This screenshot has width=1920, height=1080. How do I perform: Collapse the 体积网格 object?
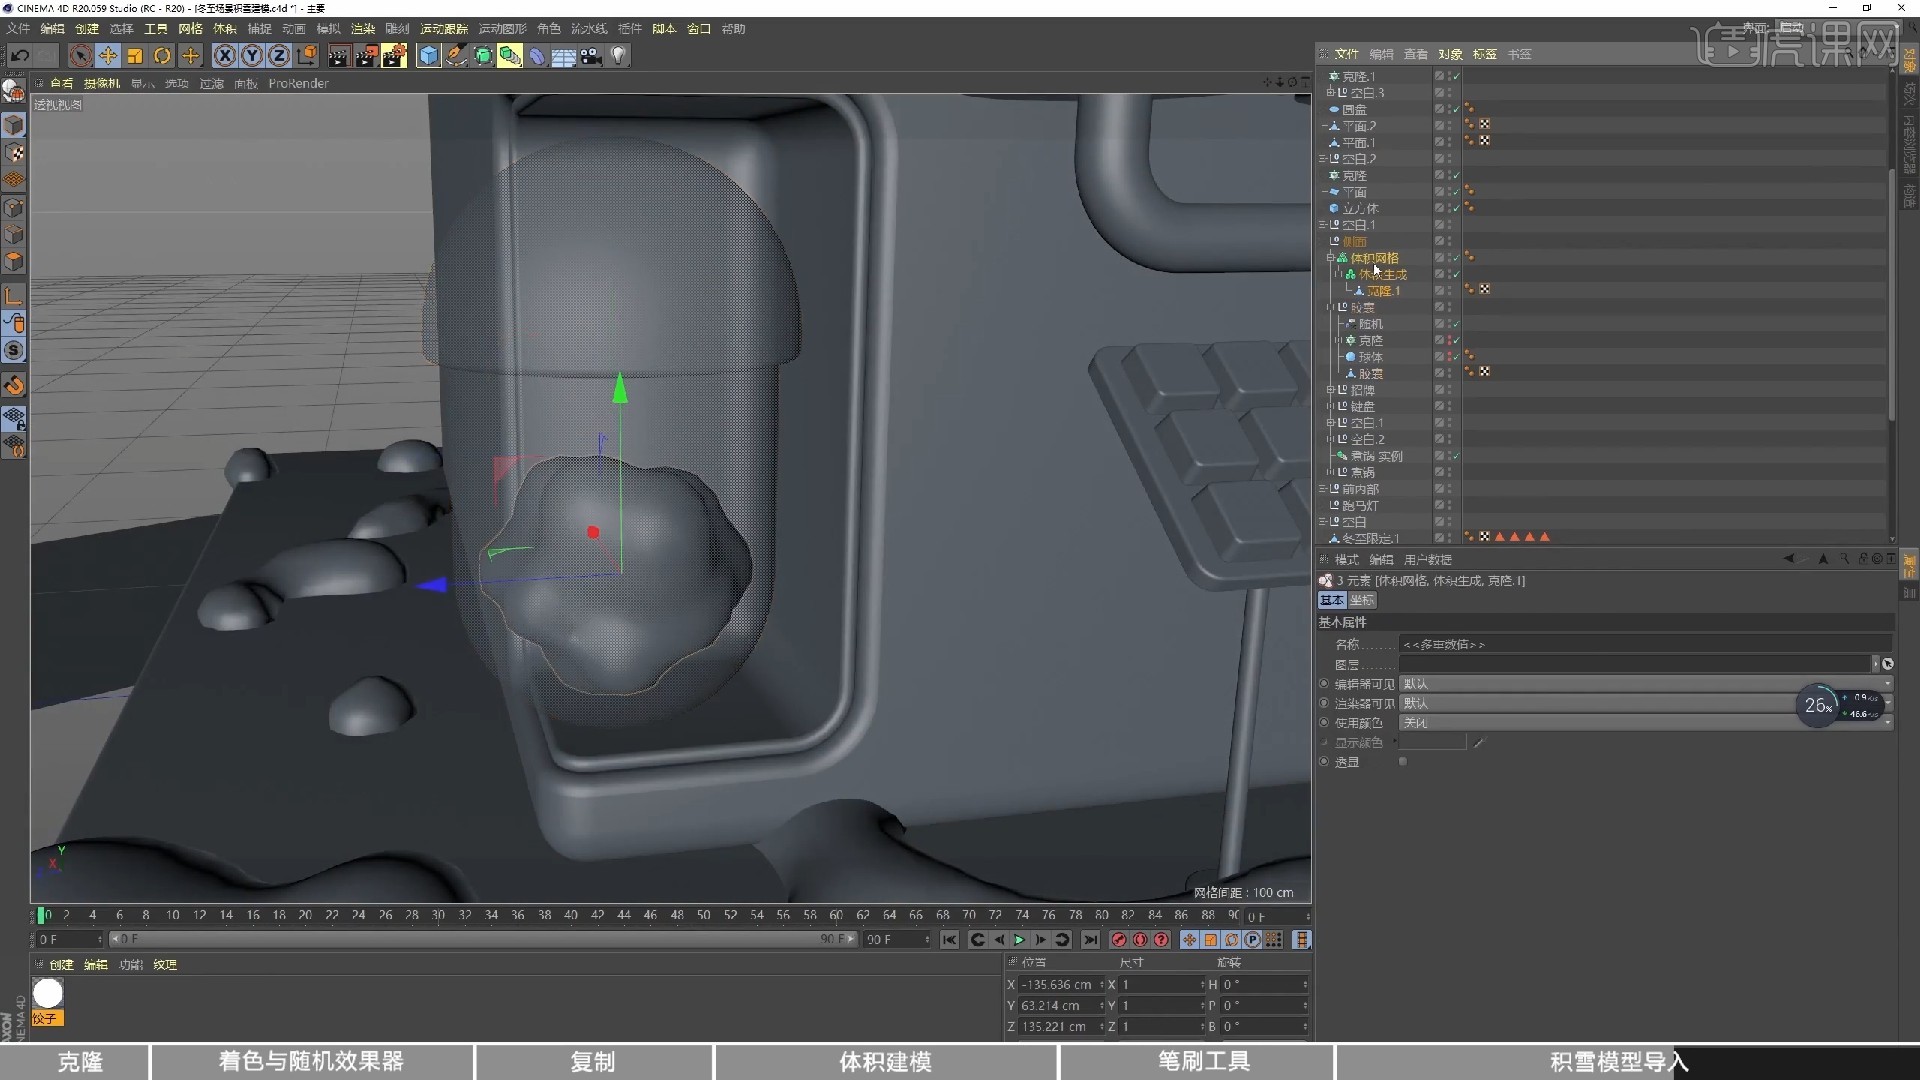pos(1331,258)
